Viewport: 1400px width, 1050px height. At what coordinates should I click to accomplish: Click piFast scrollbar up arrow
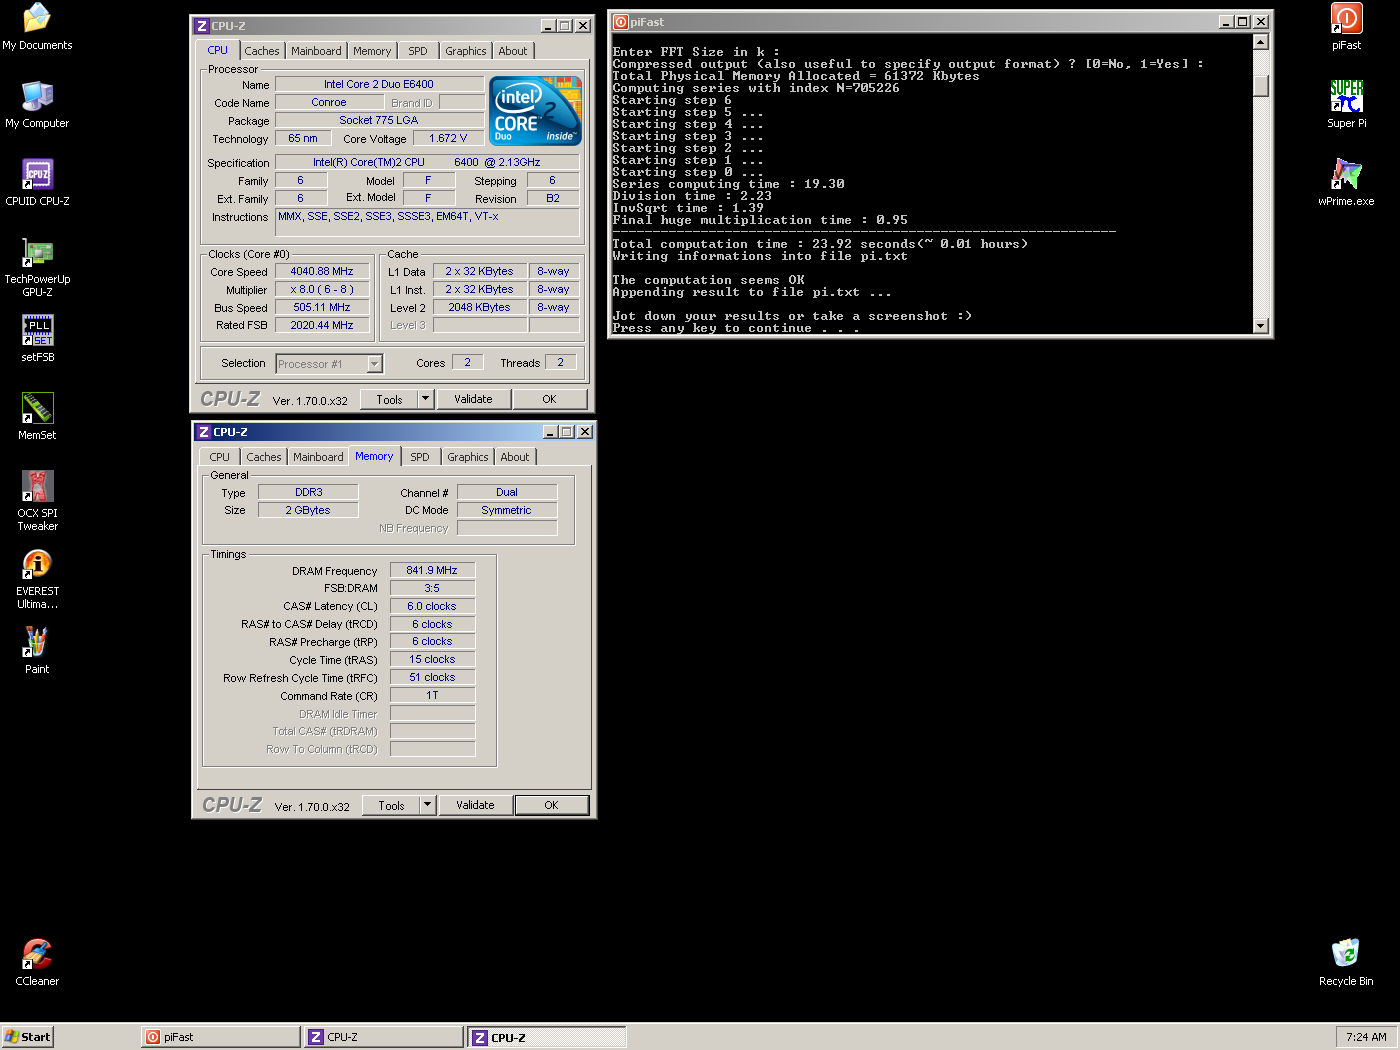point(1260,42)
